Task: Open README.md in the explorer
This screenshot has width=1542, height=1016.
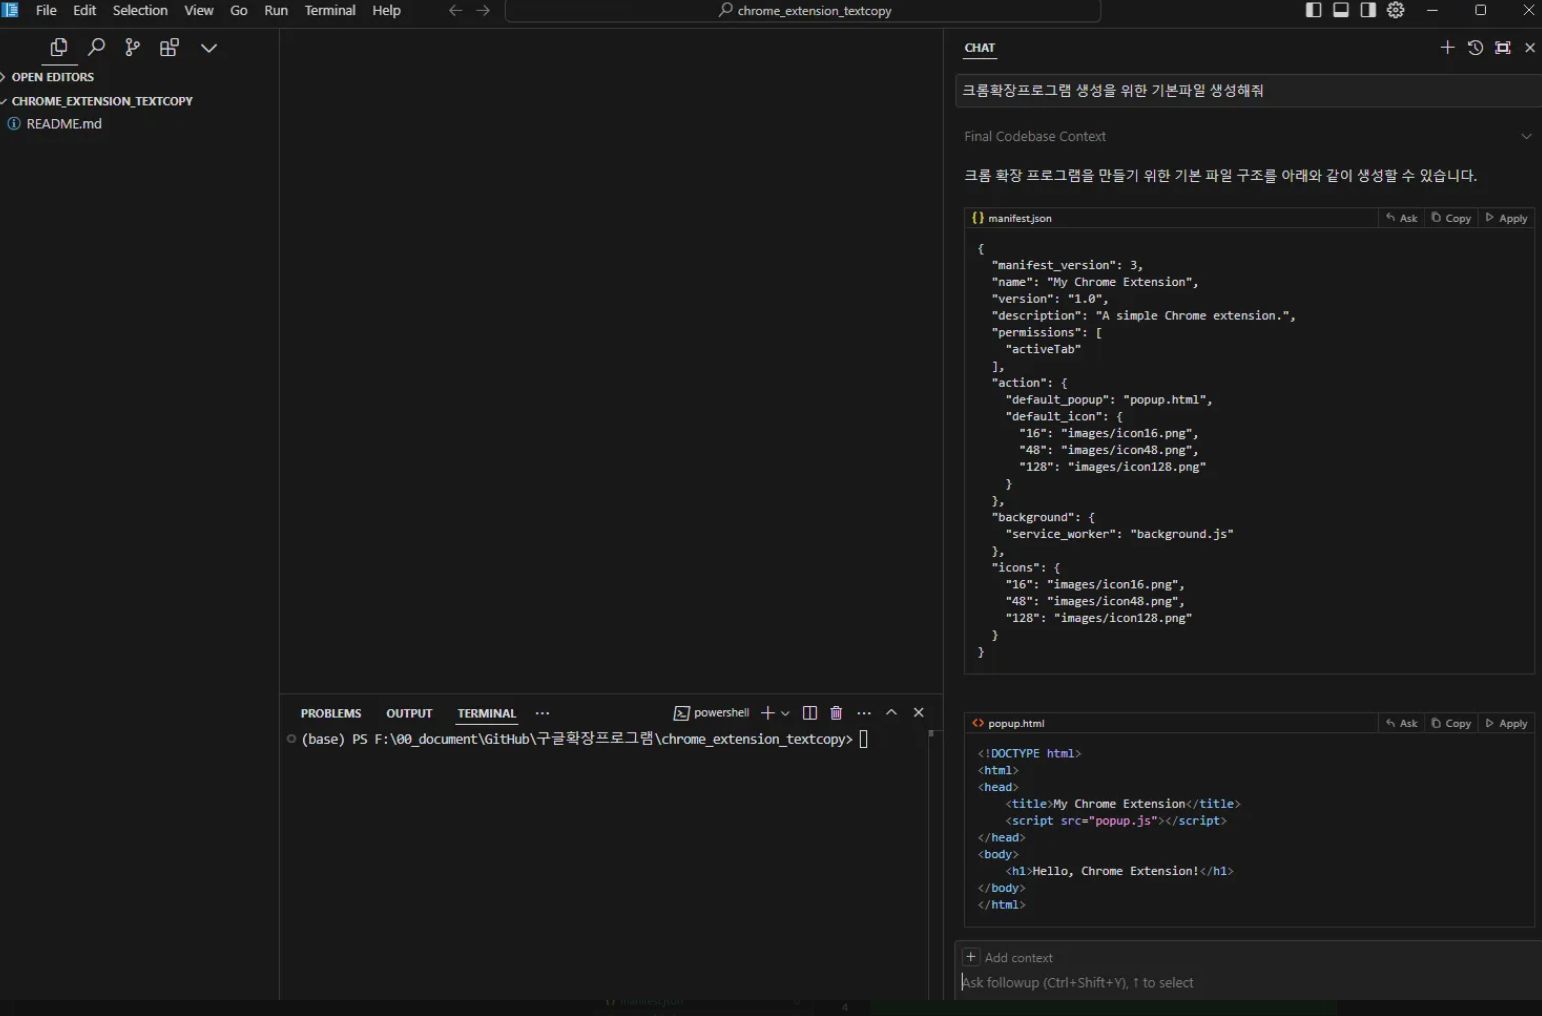Action: coord(64,124)
